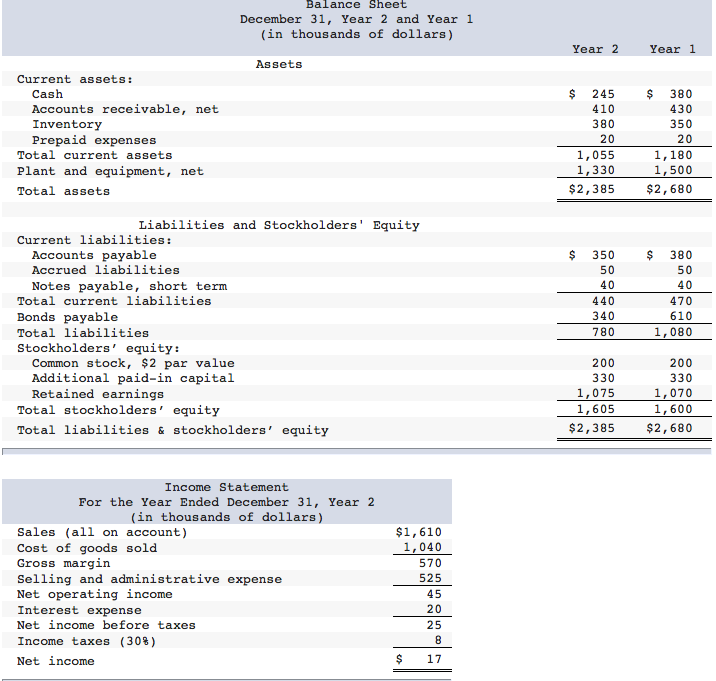Select 'Accounts payable' label

pyautogui.click(x=94, y=255)
